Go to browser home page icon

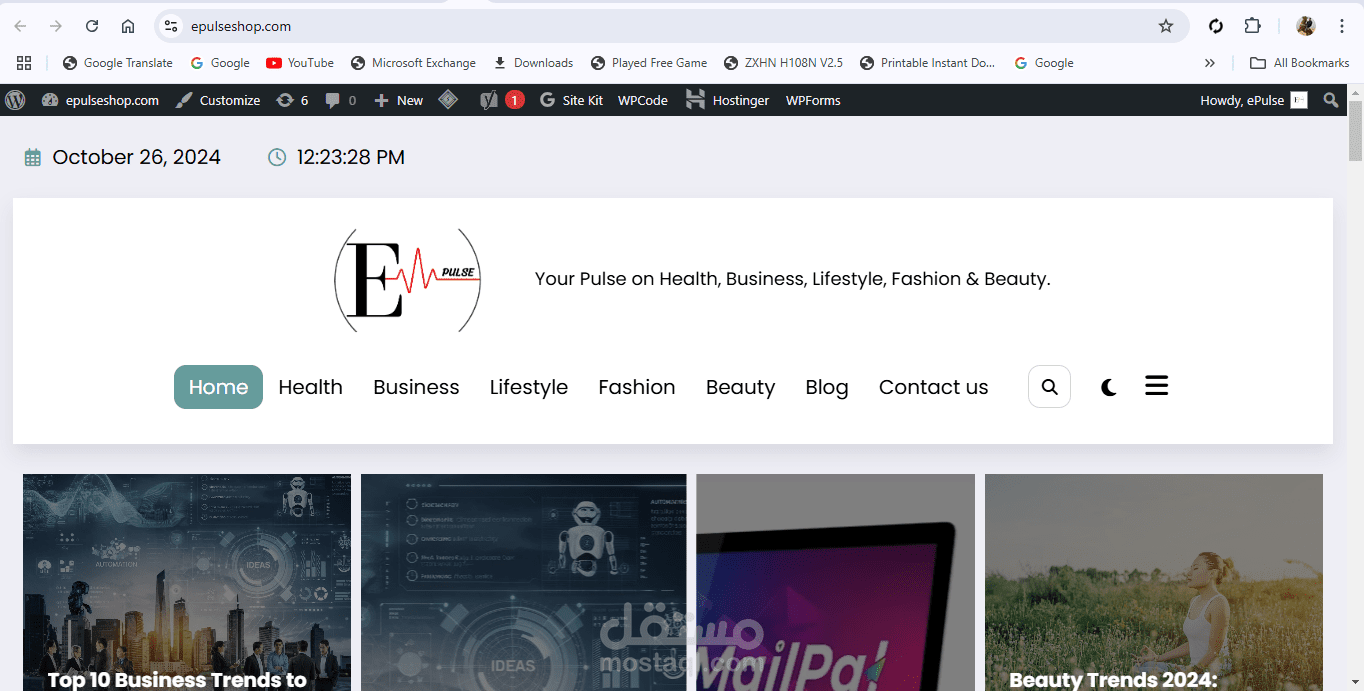pos(128,26)
